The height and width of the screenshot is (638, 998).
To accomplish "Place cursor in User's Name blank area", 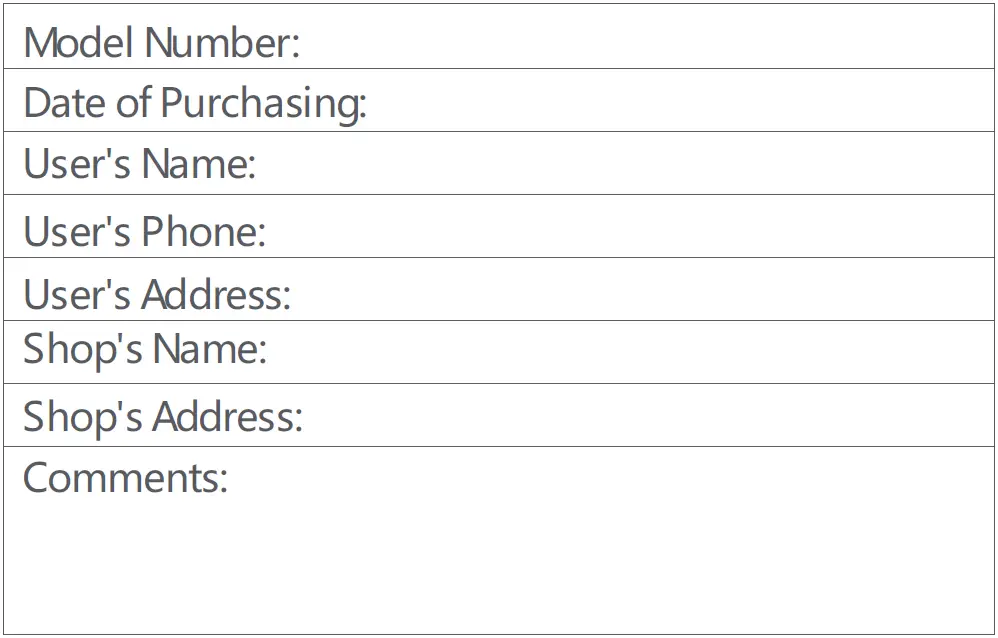I will tap(620, 164).
